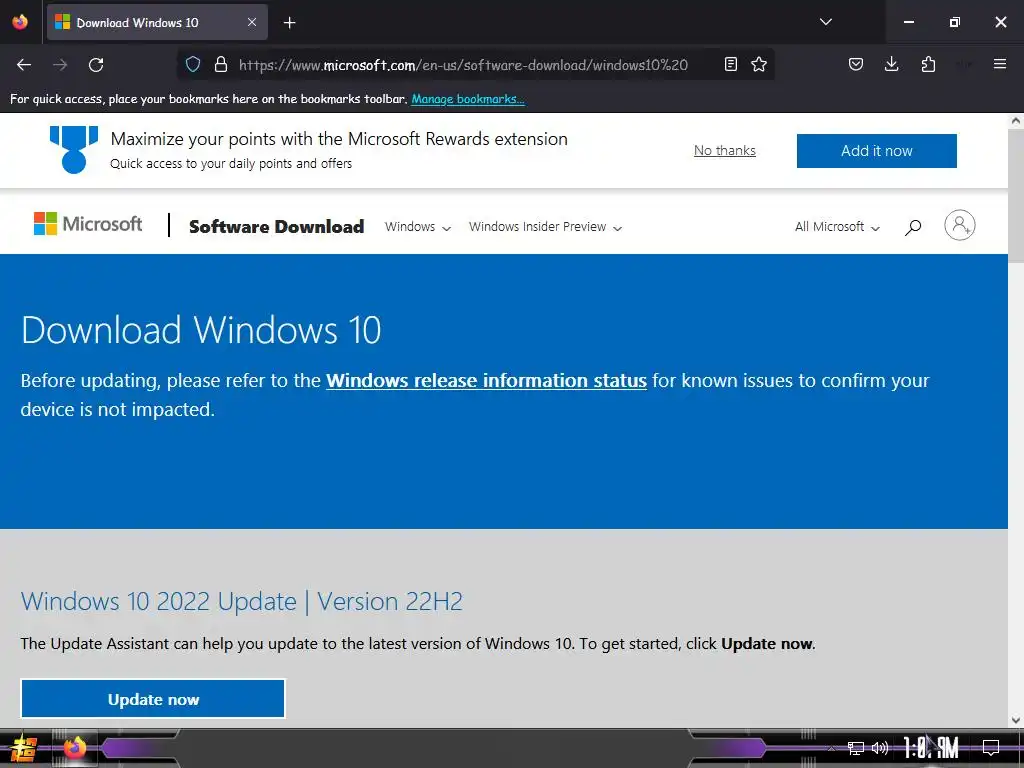Show the list of all tabs
This screenshot has height=768, width=1024.
[x=825, y=22]
